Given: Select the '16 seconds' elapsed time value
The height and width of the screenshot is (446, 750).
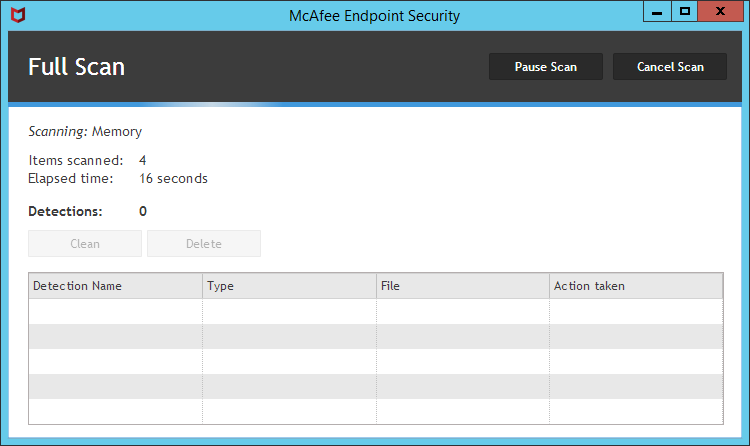Looking at the screenshot, I should (174, 178).
